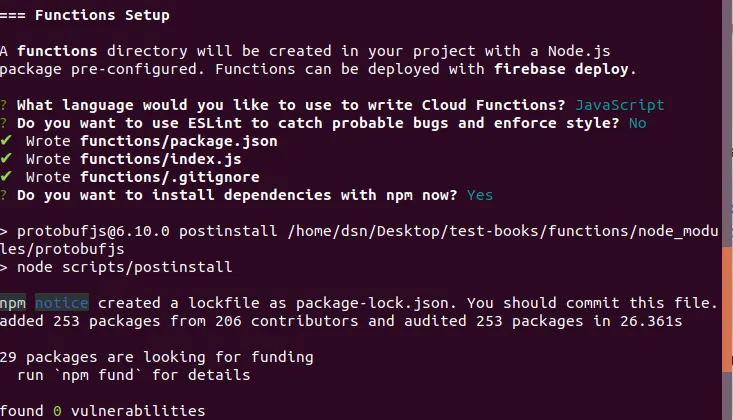Click the question mark before the npm install prompt
This screenshot has height=420, width=733.
pos(3,196)
